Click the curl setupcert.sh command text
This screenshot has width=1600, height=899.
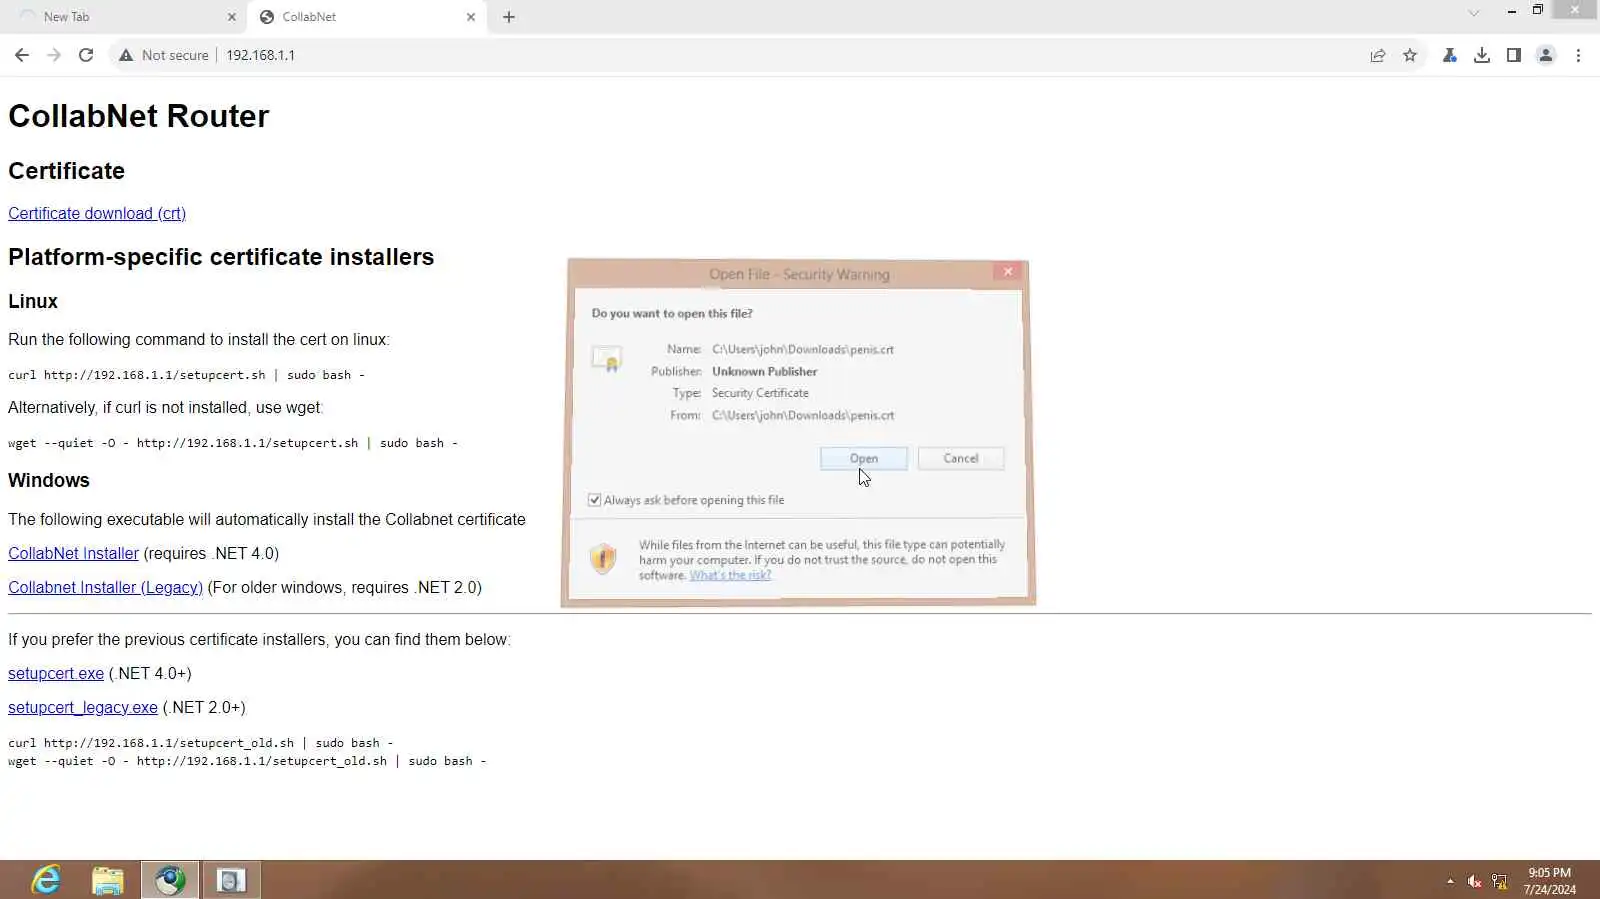click(186, 375)
